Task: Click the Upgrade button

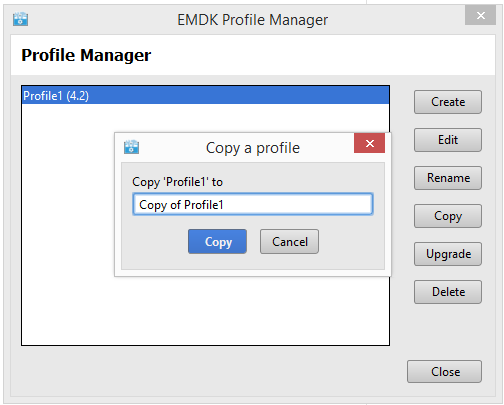Action: (x=448, y=254)
